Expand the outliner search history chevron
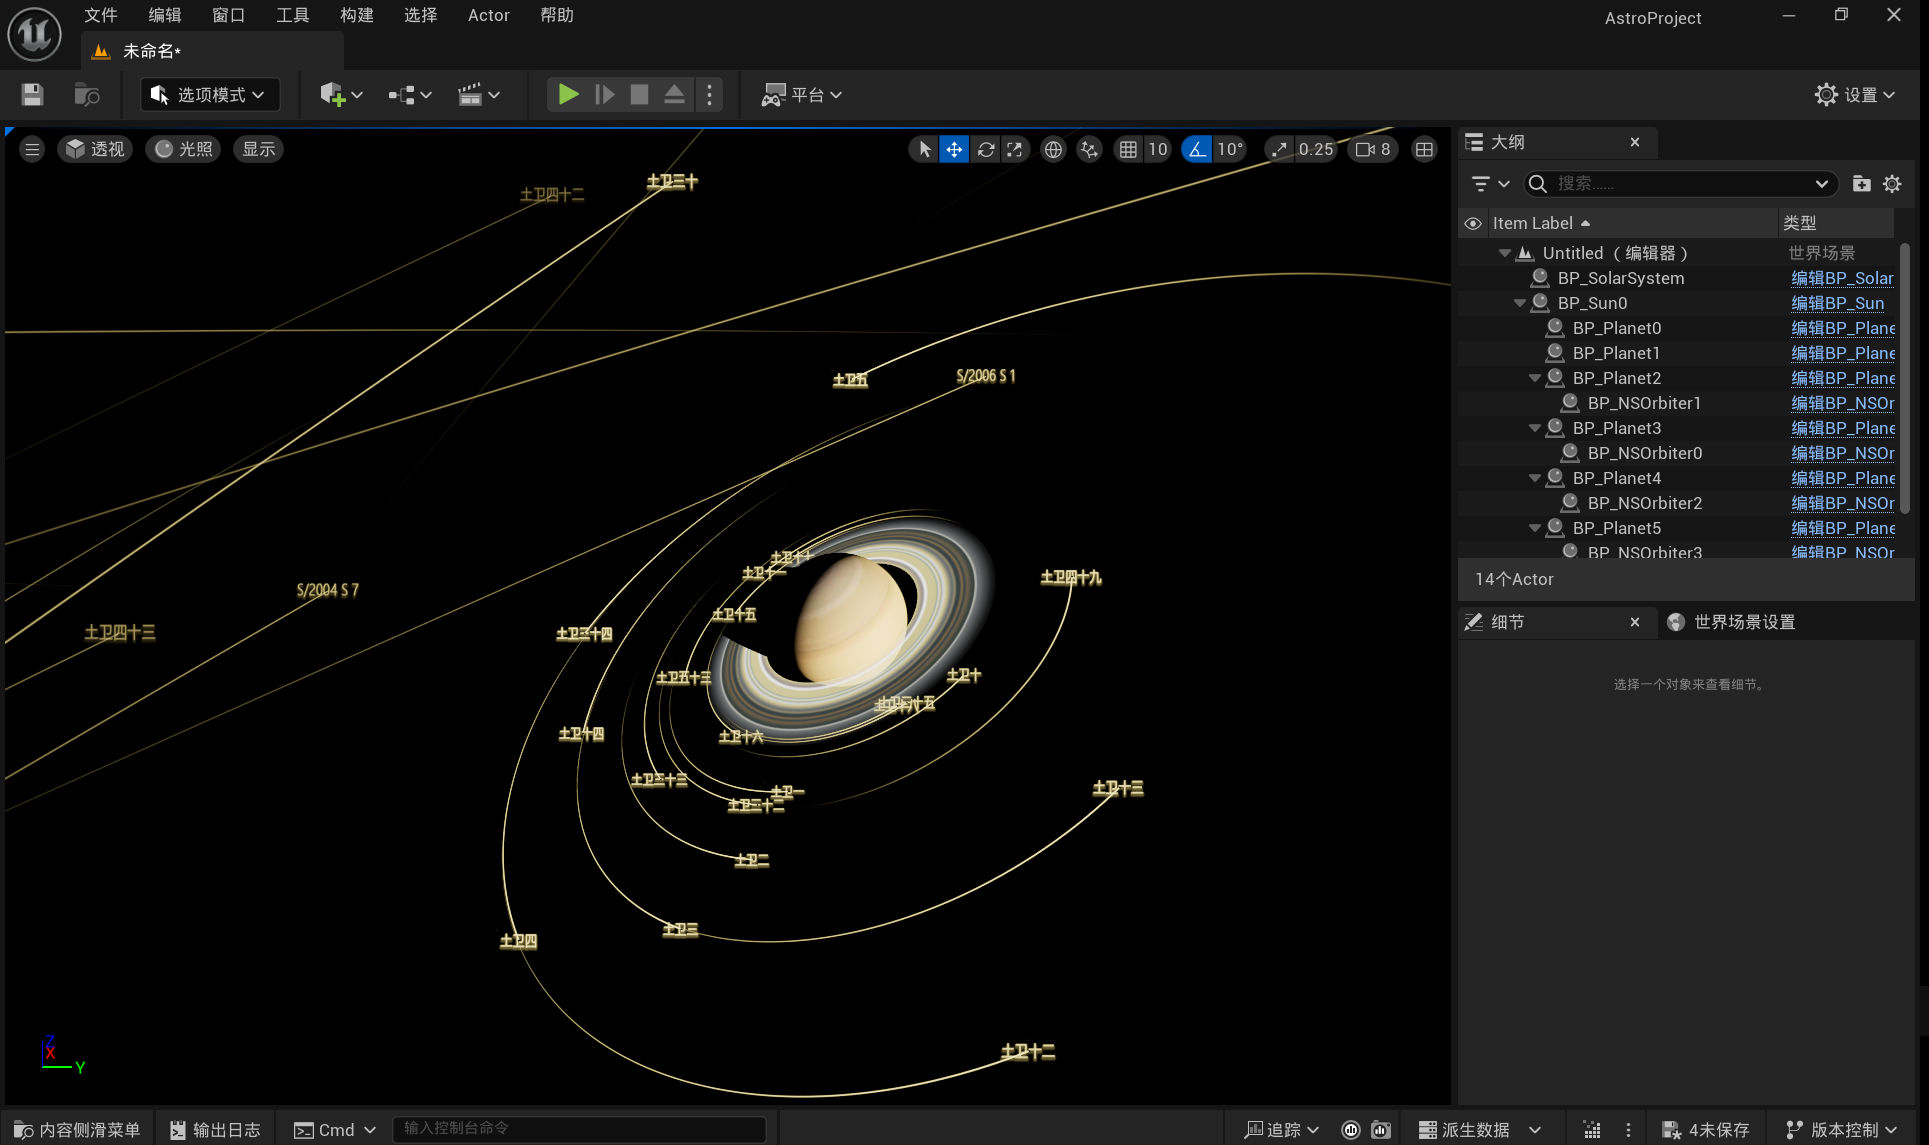The width and height of the screenshot is (1929, 1145). (x=1821, y=184)
